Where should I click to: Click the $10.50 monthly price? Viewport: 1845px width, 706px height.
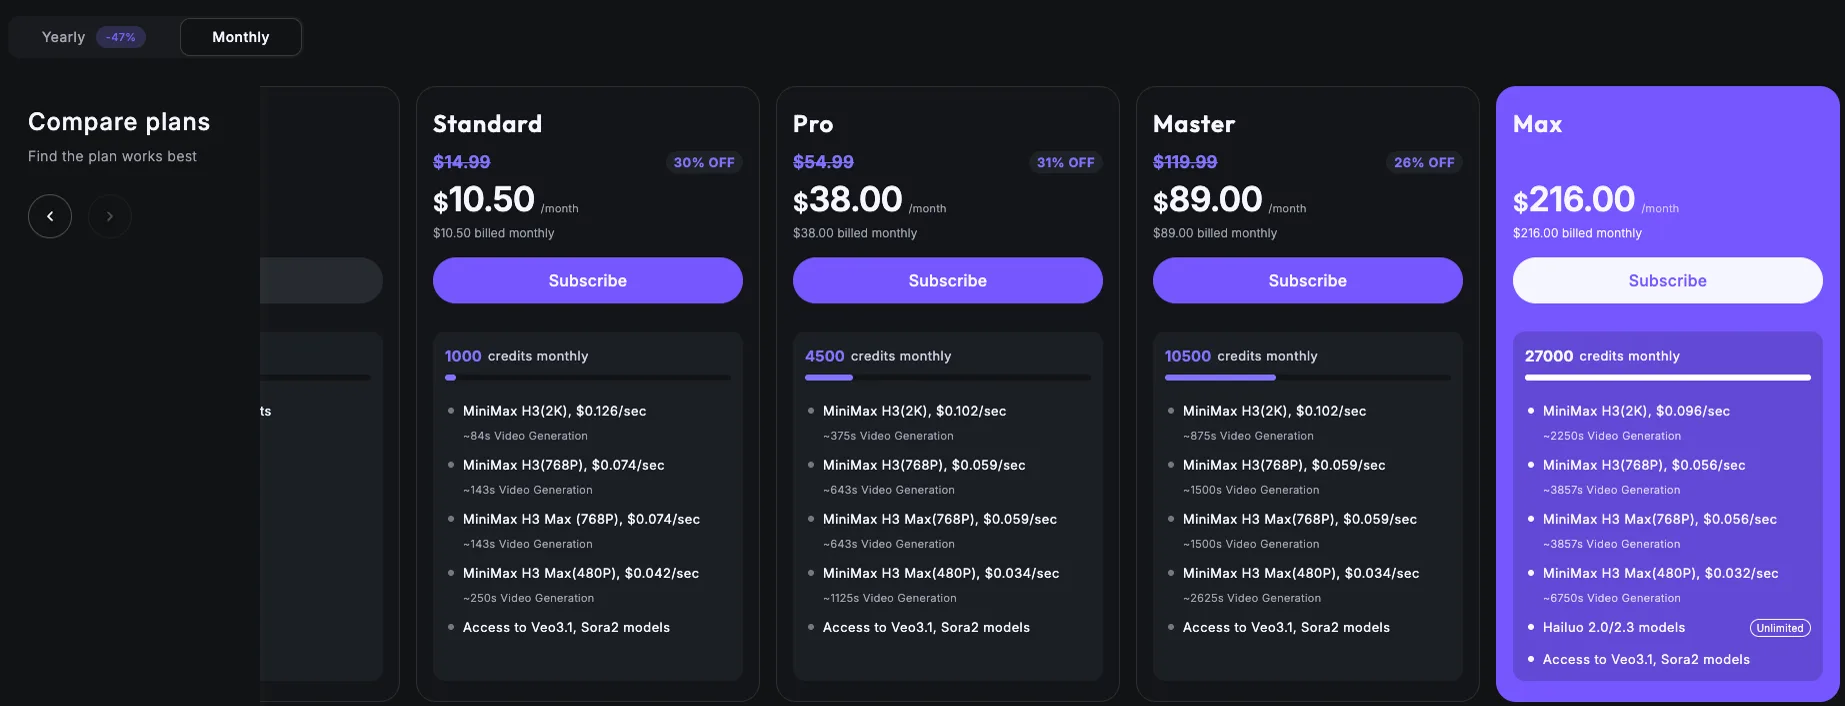(x=484, y=200)
